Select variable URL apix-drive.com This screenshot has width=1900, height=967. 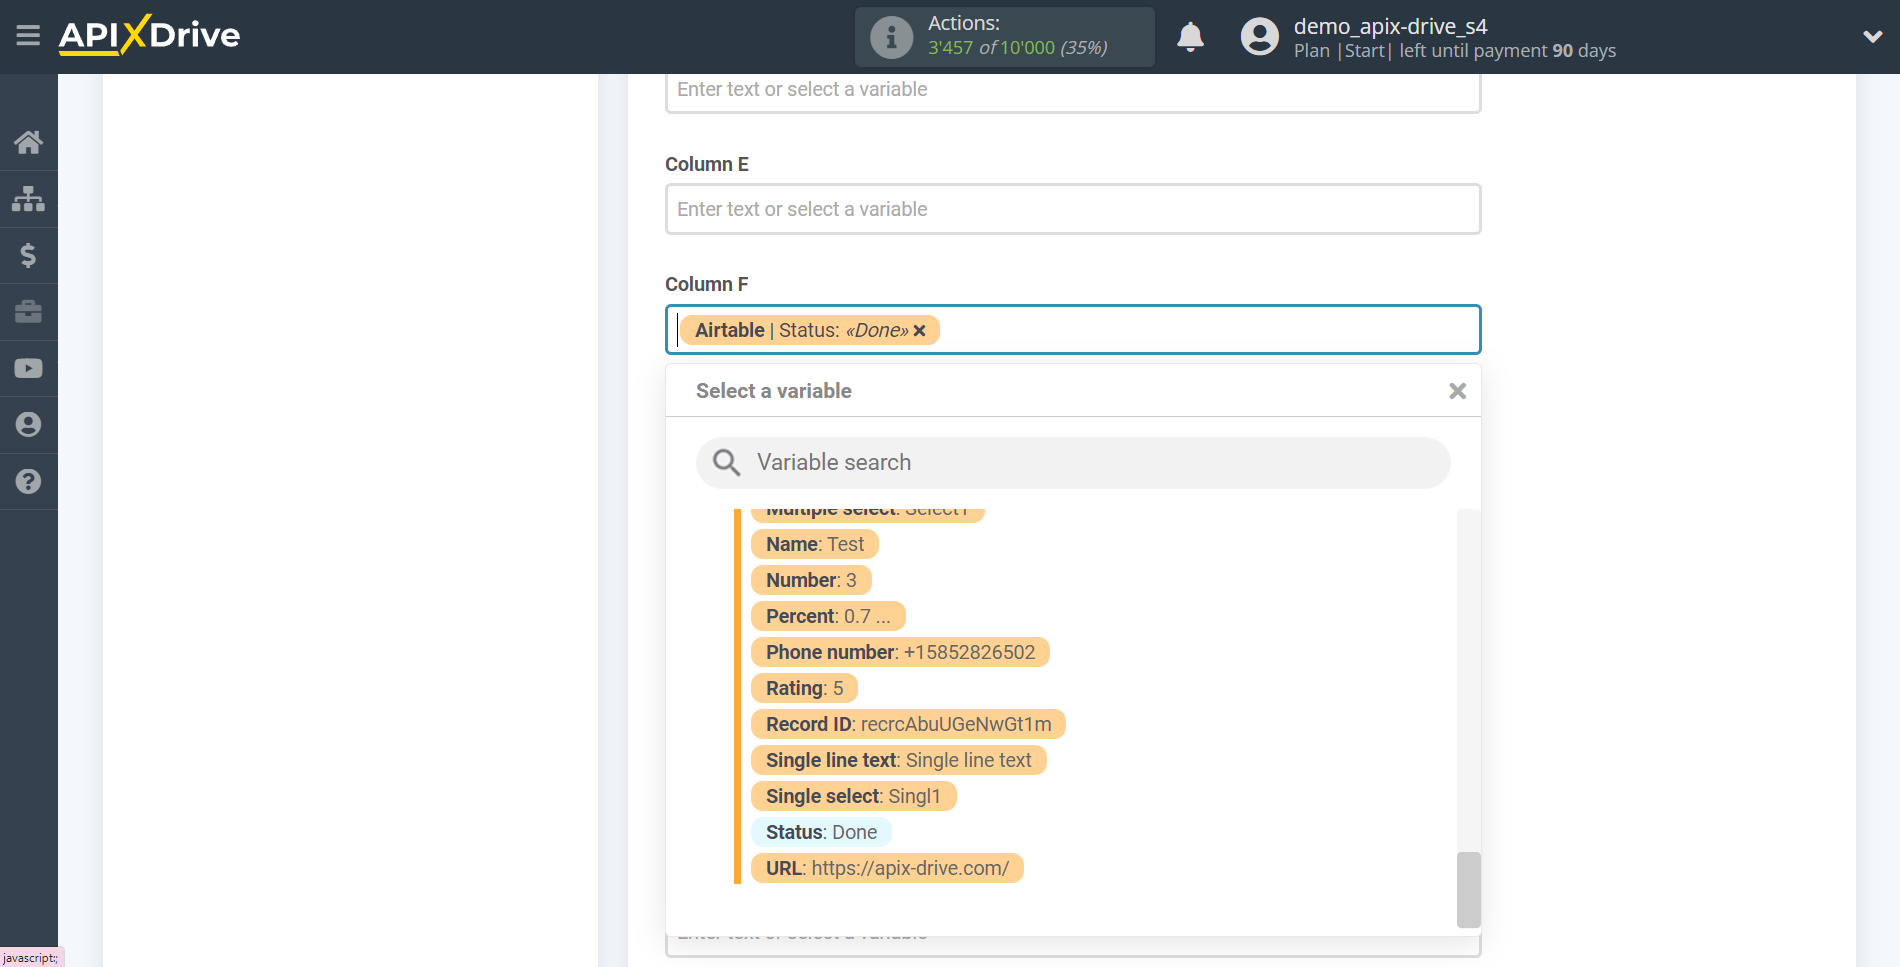887,868
